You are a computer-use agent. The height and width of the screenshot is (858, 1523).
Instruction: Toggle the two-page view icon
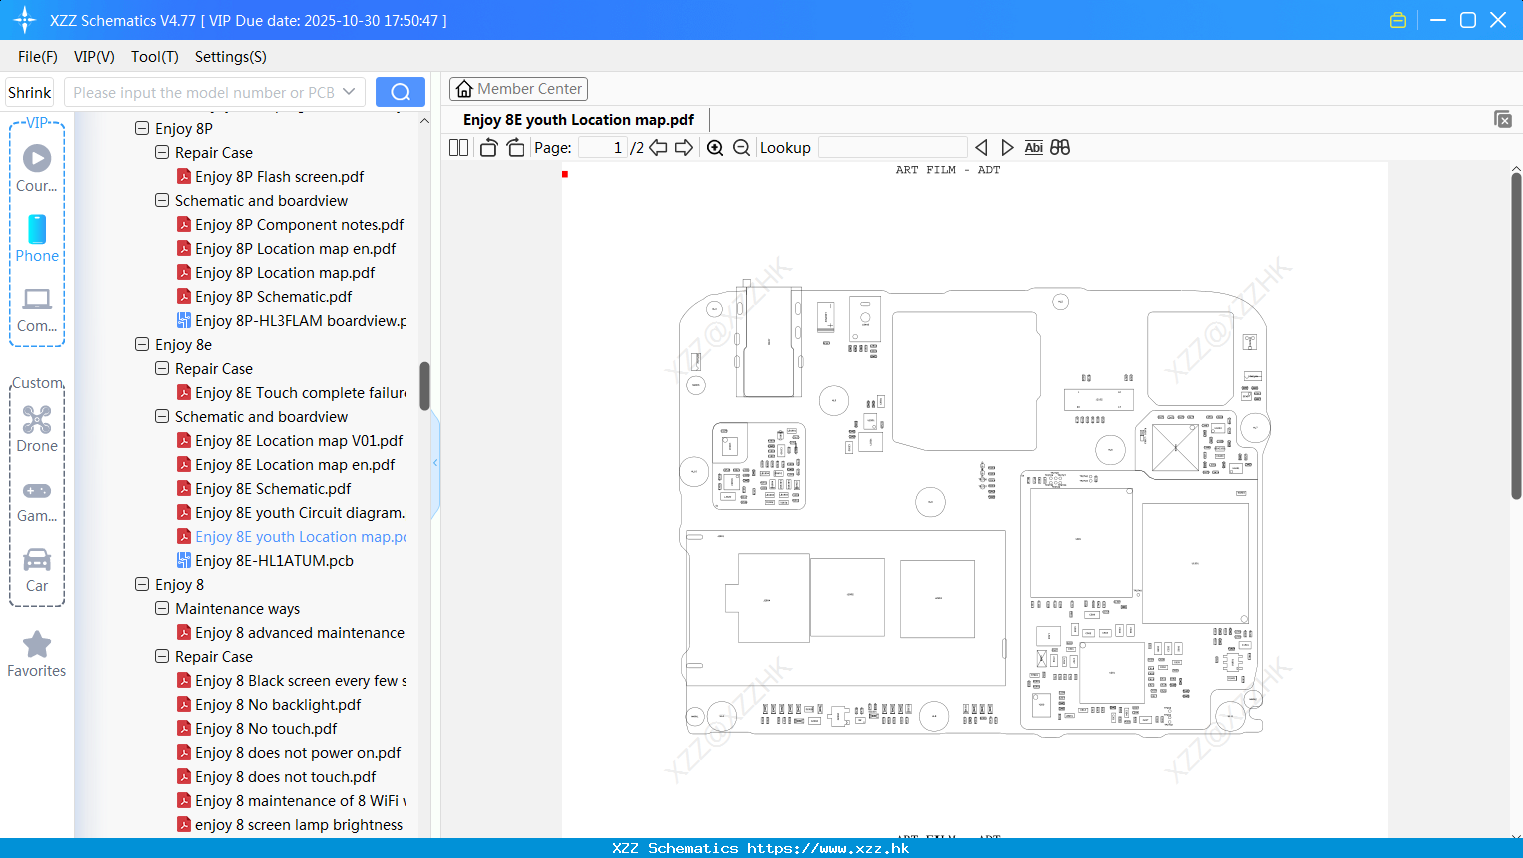pyautogui.click(x=458, y=147)
